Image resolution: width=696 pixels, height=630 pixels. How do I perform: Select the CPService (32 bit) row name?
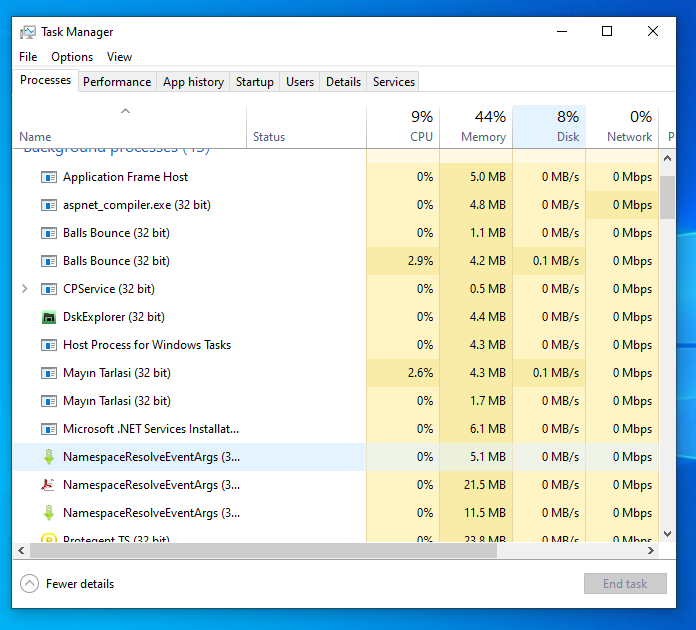(x=109, y=289)
